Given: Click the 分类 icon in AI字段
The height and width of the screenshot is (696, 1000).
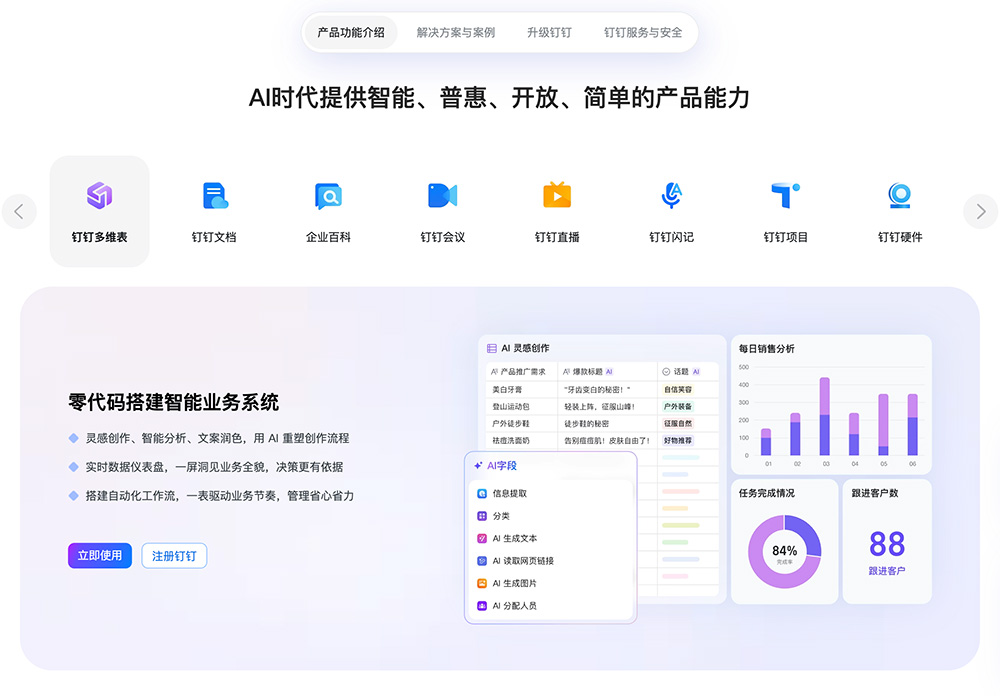Looking at the screenshot, I should (x=482, y=515).
